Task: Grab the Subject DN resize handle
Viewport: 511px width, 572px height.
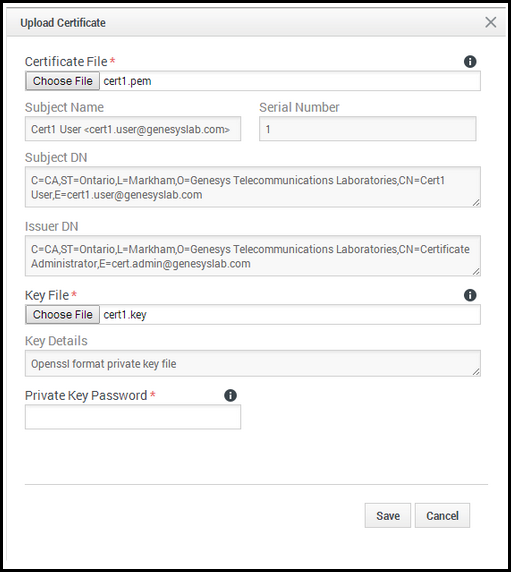Action: [x=476, y=203]
